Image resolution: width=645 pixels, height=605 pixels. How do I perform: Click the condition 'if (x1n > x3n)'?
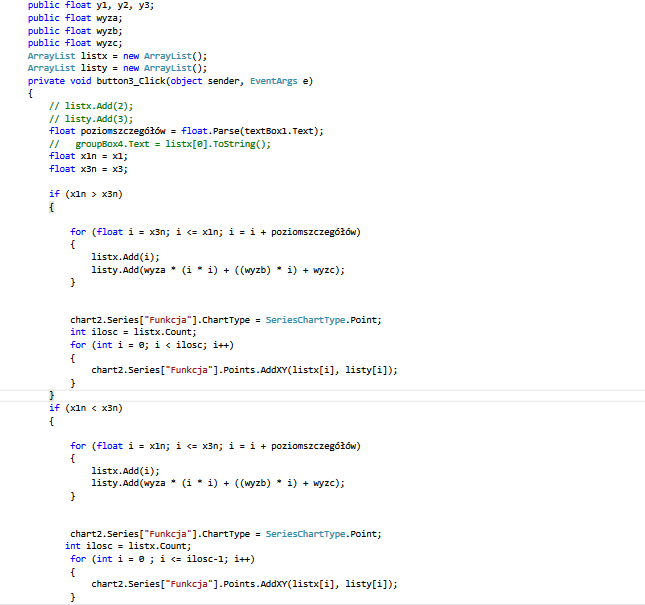point(86,194)
